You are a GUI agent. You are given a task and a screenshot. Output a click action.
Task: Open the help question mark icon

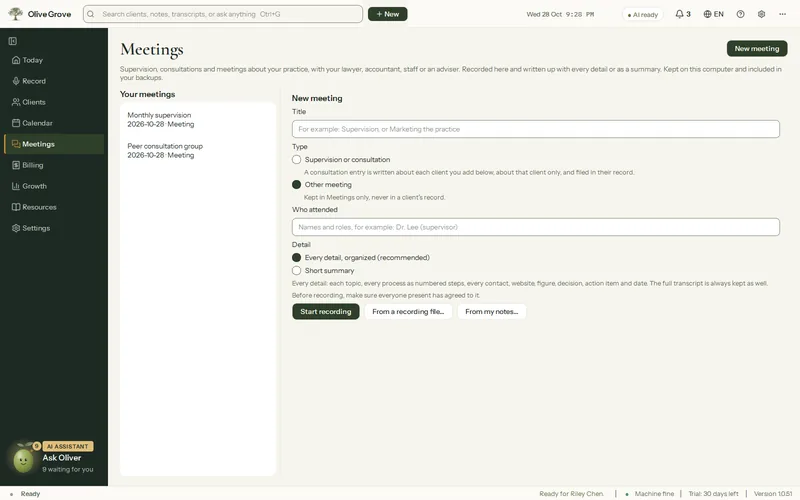(740, 14)
